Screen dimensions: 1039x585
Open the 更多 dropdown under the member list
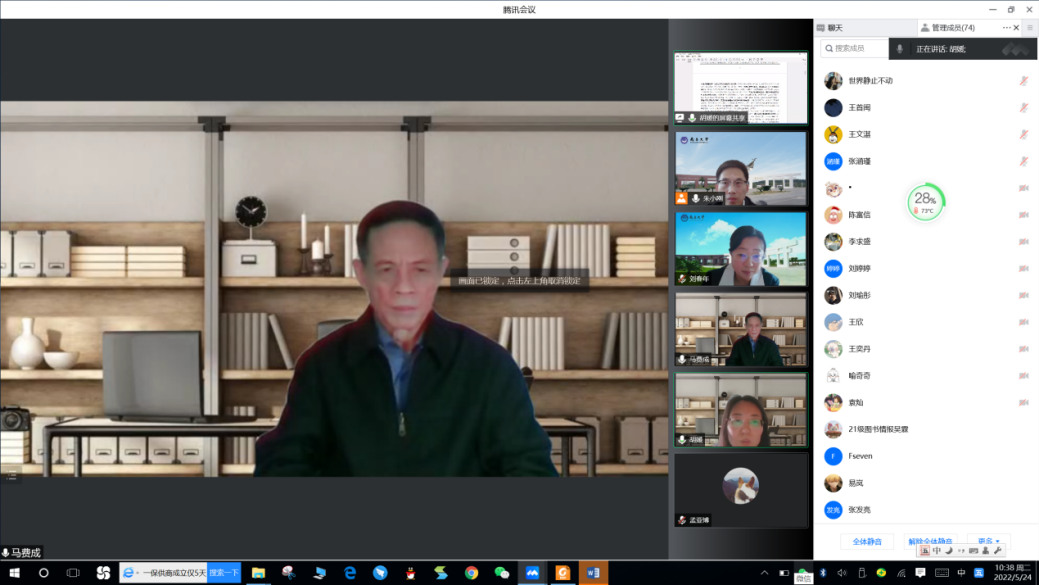[x=989, y=541]
